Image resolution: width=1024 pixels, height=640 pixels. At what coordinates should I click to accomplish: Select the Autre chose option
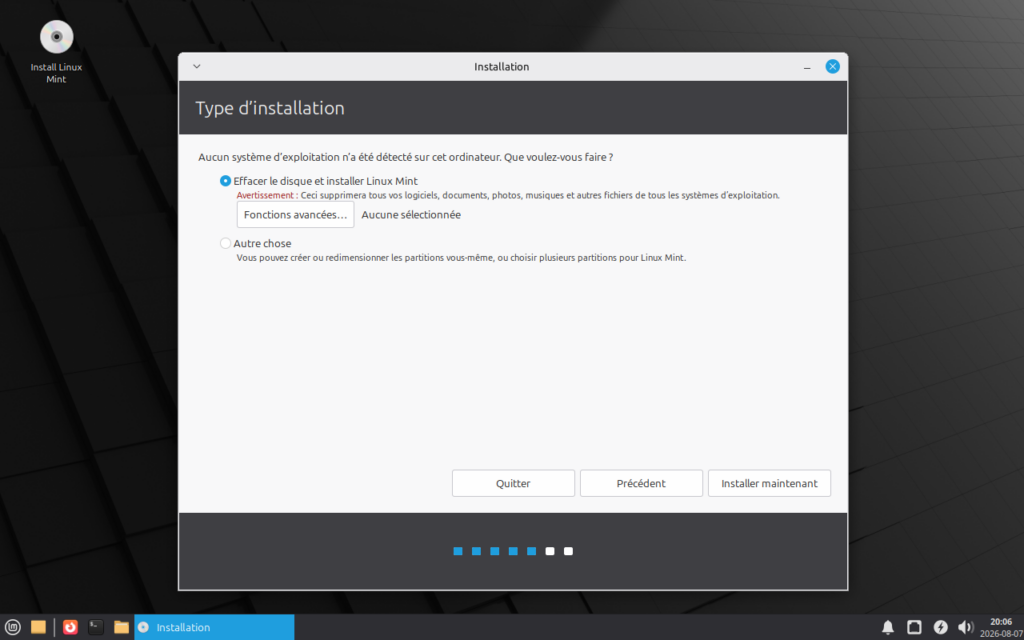(x=255, y=244)
